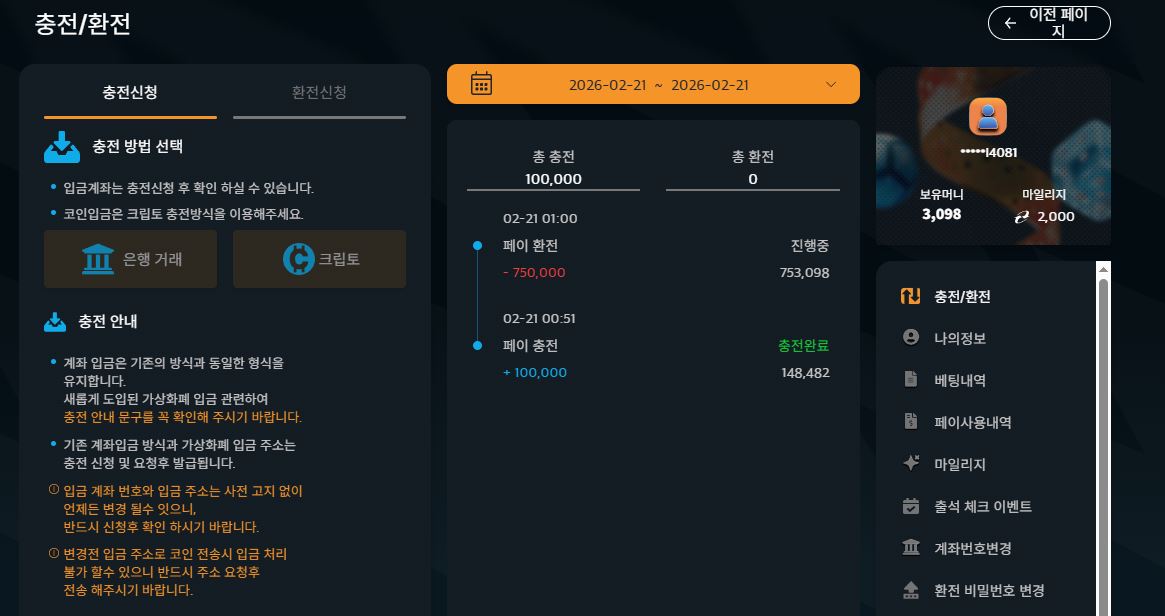Choose the 은행 거래 deposit method
Viewport: 1165px width, 616px height.
click(x=130, y=259)
